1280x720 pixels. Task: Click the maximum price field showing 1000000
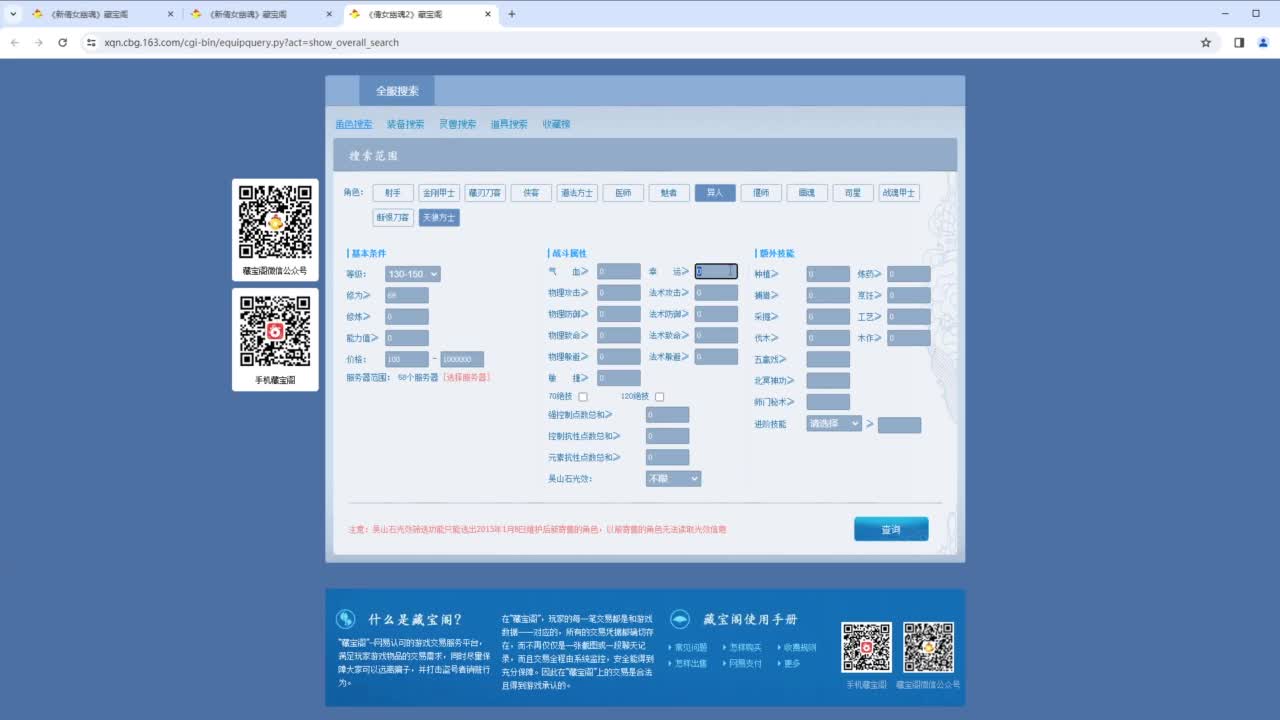point(462,359)
